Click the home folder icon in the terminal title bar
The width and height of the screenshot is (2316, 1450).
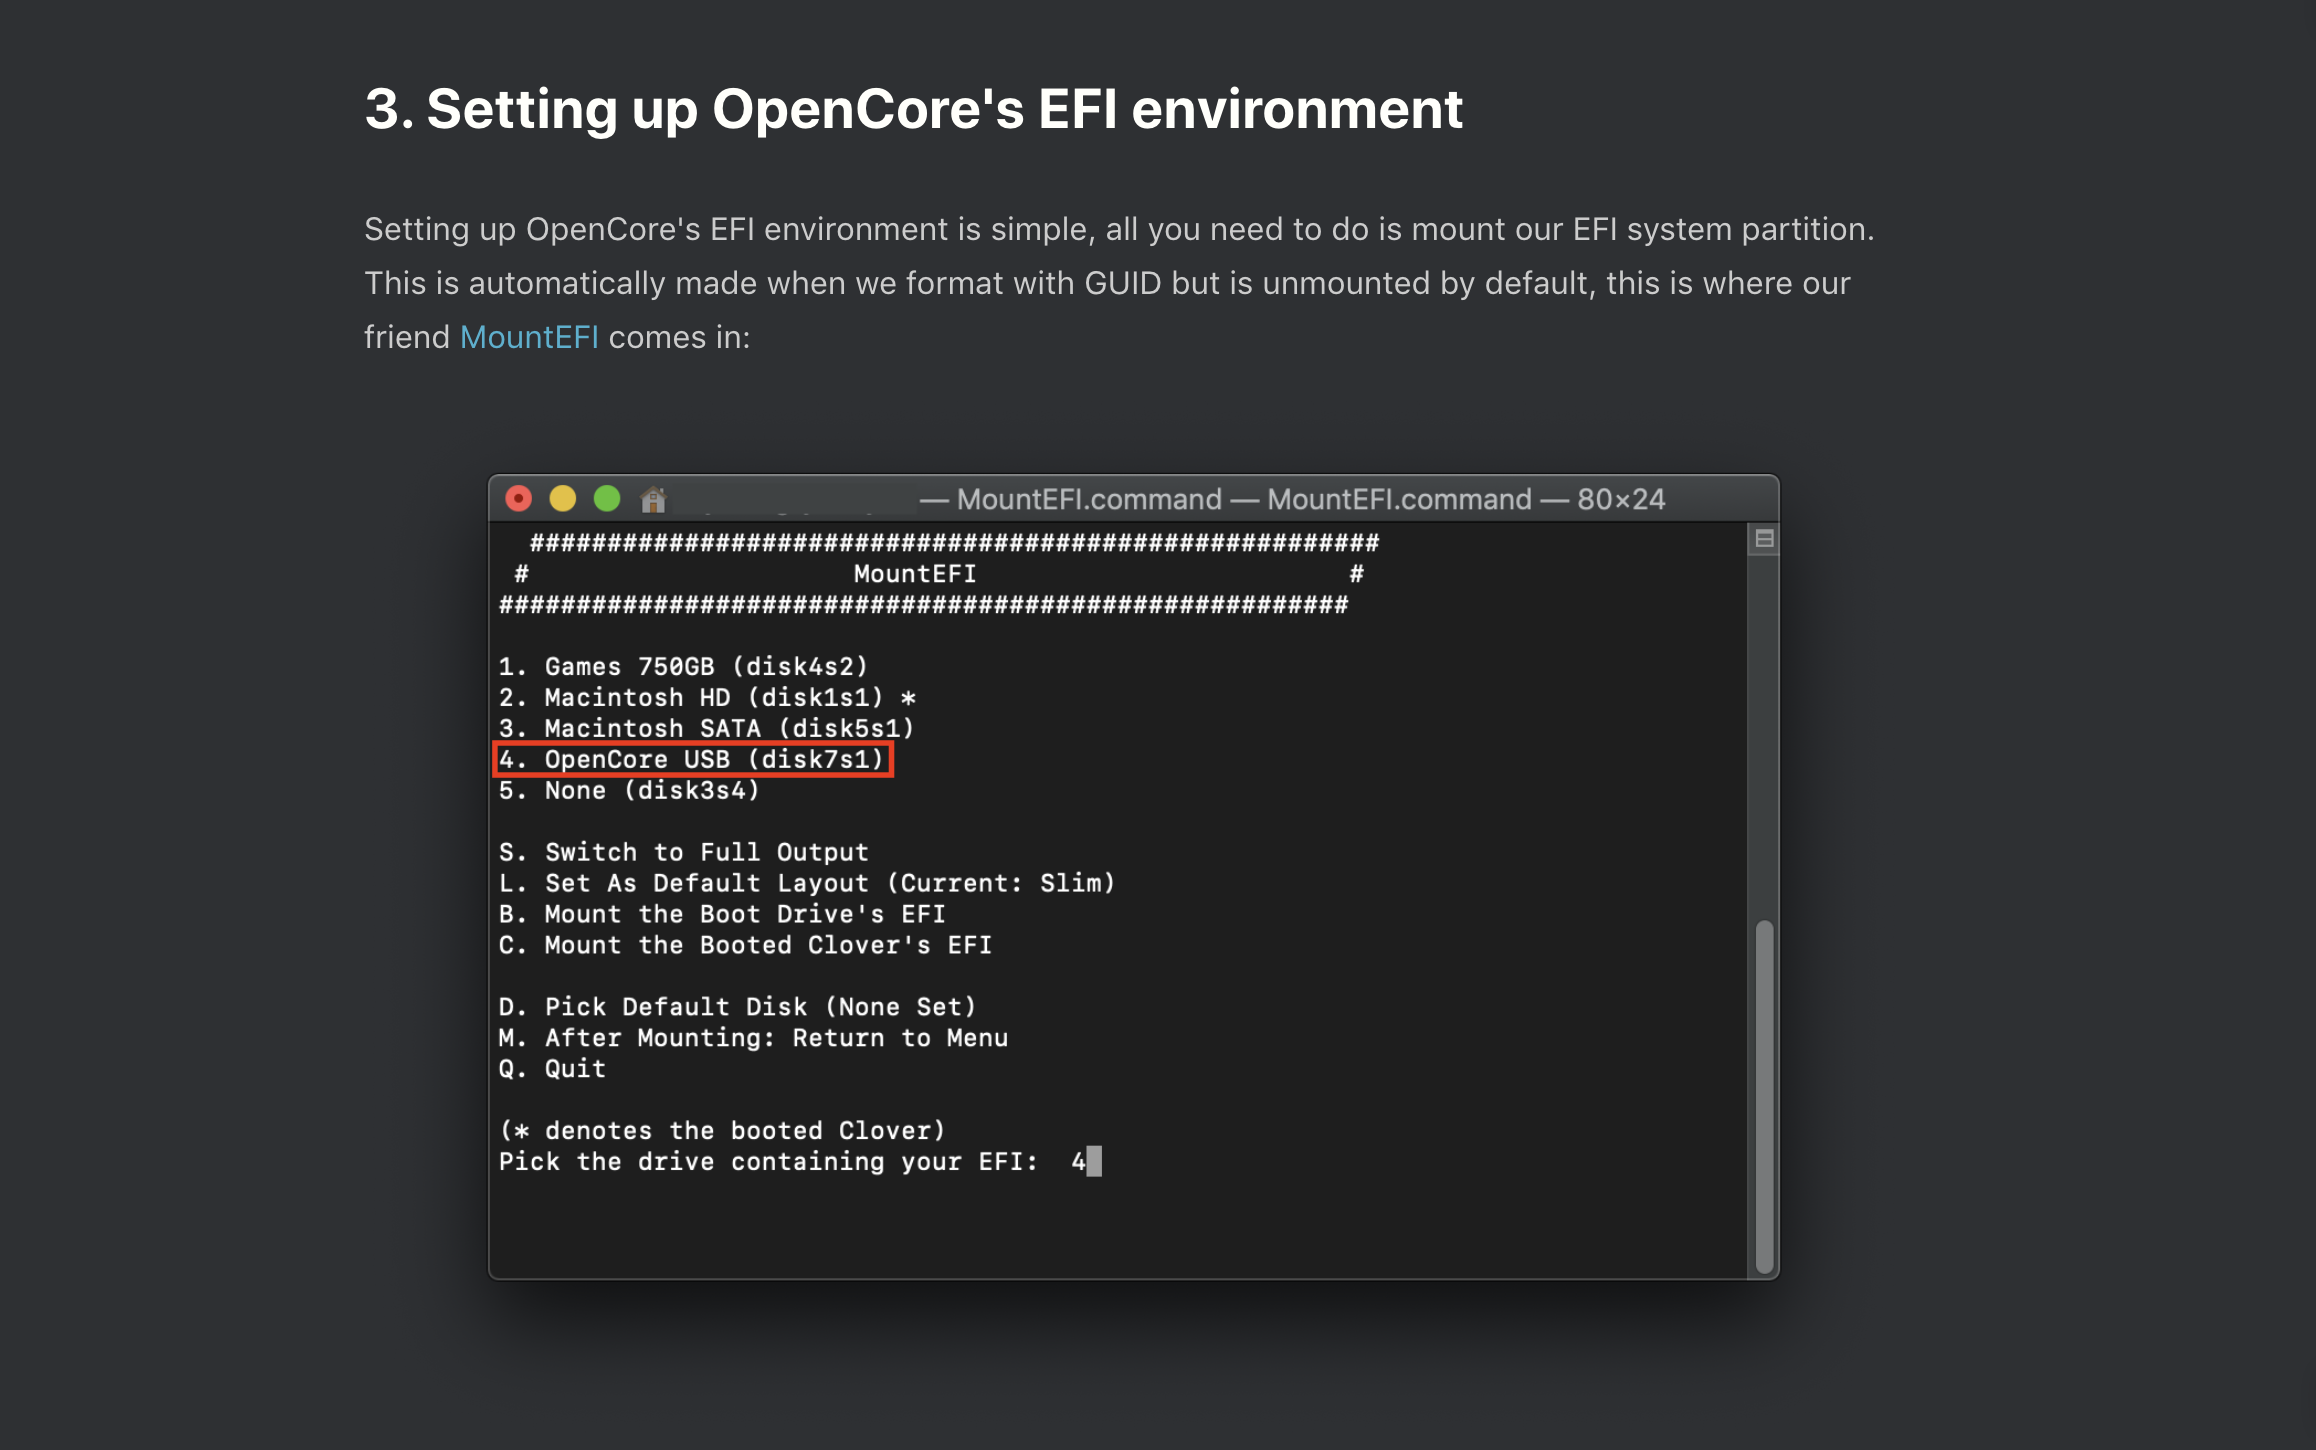coord(653,498)
